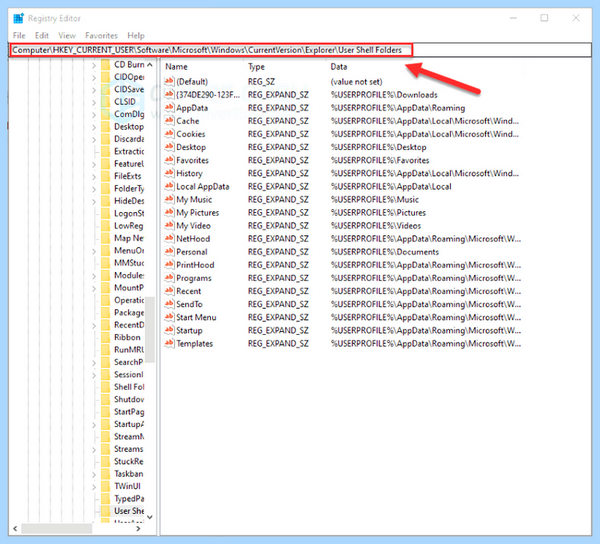This screenshot has width=600, height=544.
Task: Expand the CD Burn tree key
Action: coord(94,65)
